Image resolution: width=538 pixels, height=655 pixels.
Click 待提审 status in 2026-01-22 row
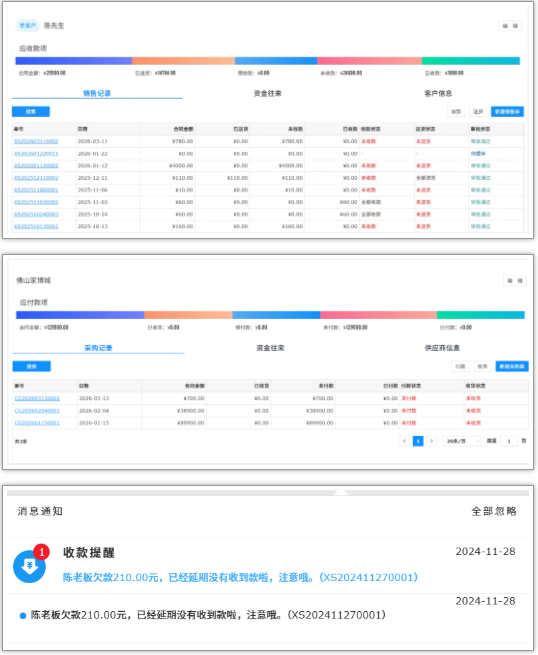tap(478, 154)
